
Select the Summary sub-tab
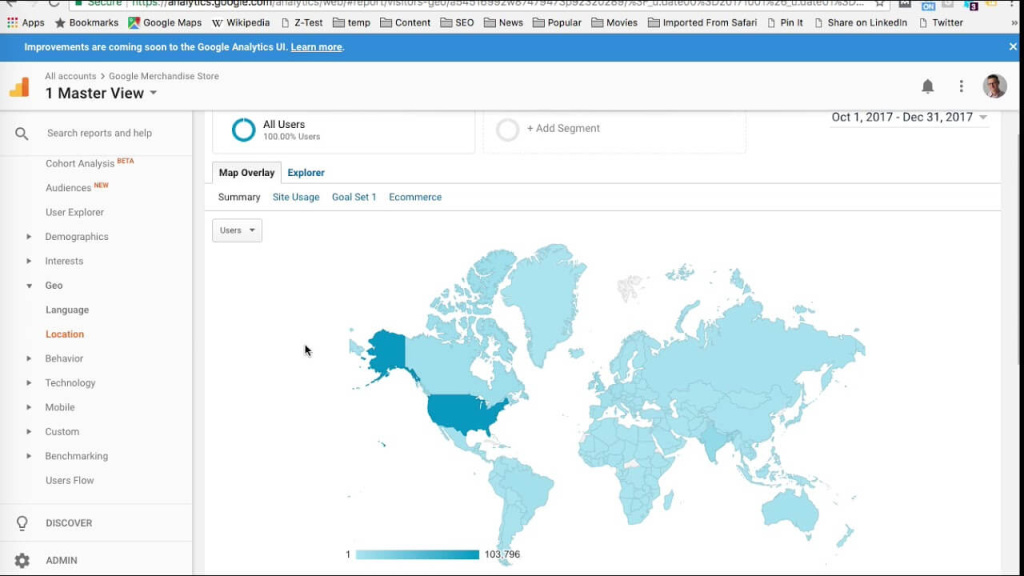point(239,197)
